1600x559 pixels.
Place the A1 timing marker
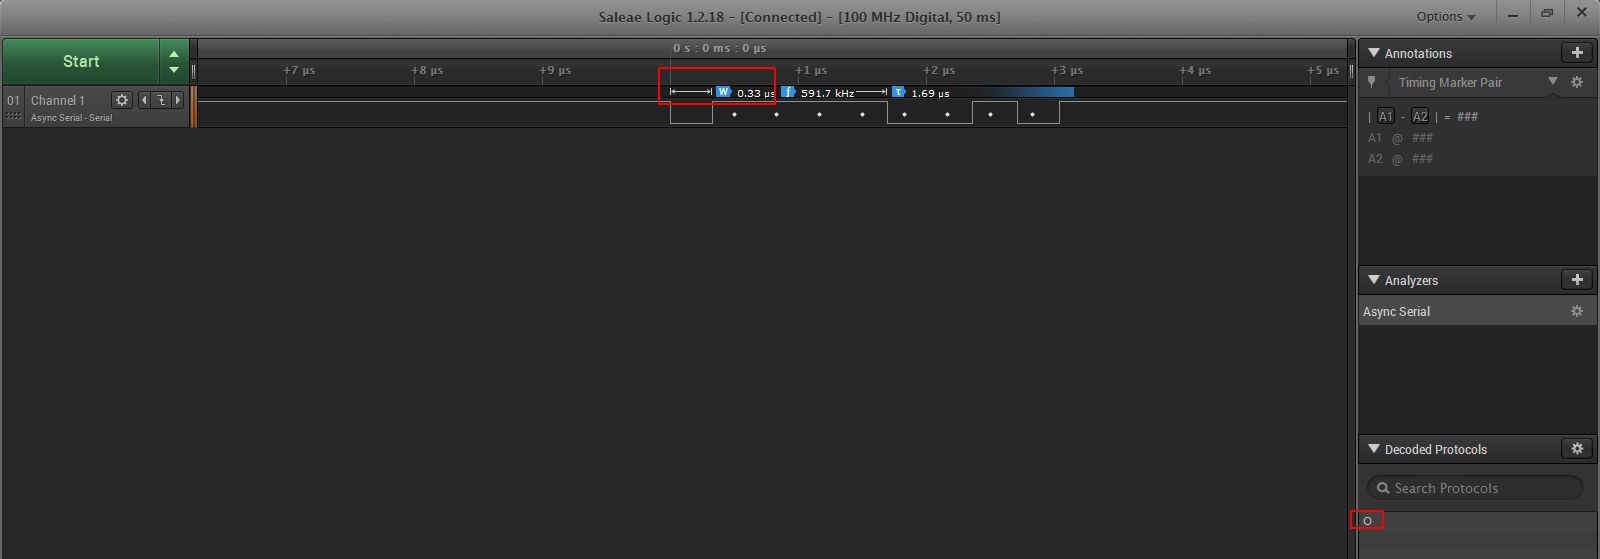[1385, 116]
